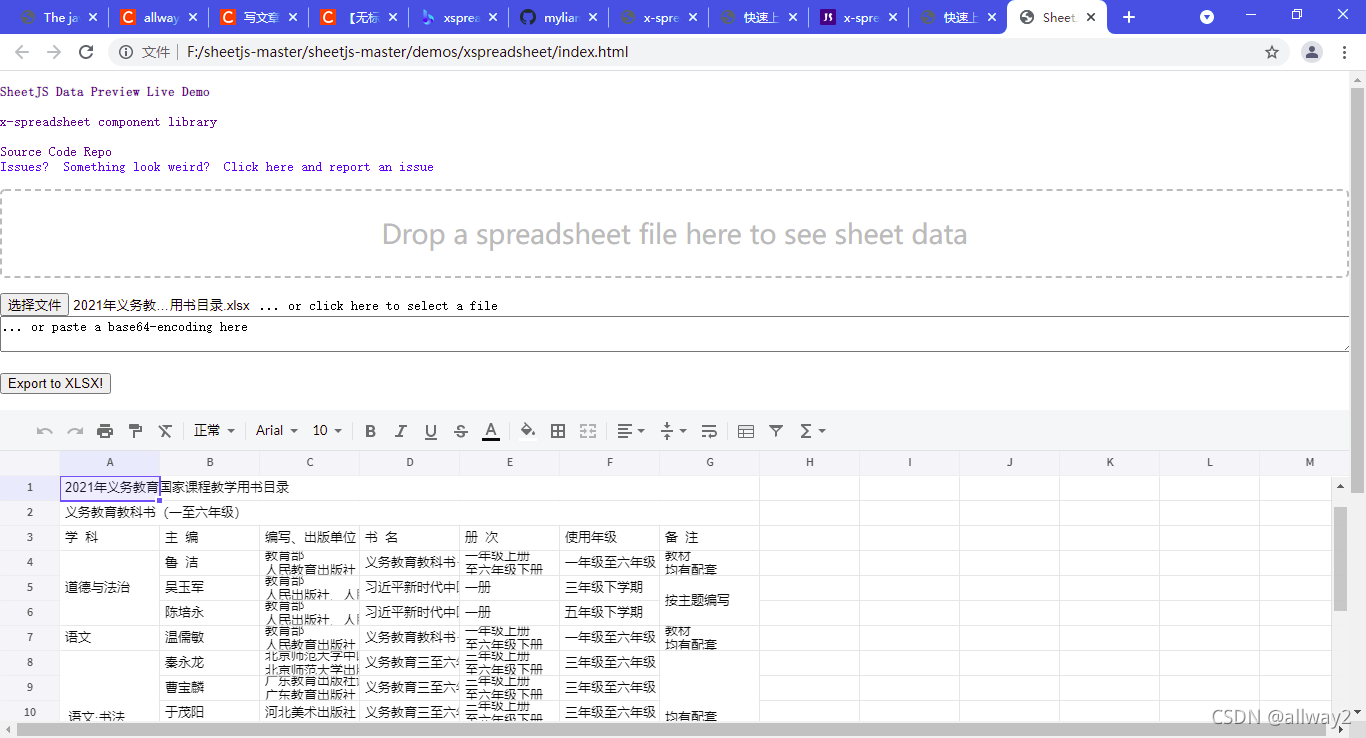Open the borders tool

(x=558, y=431)
